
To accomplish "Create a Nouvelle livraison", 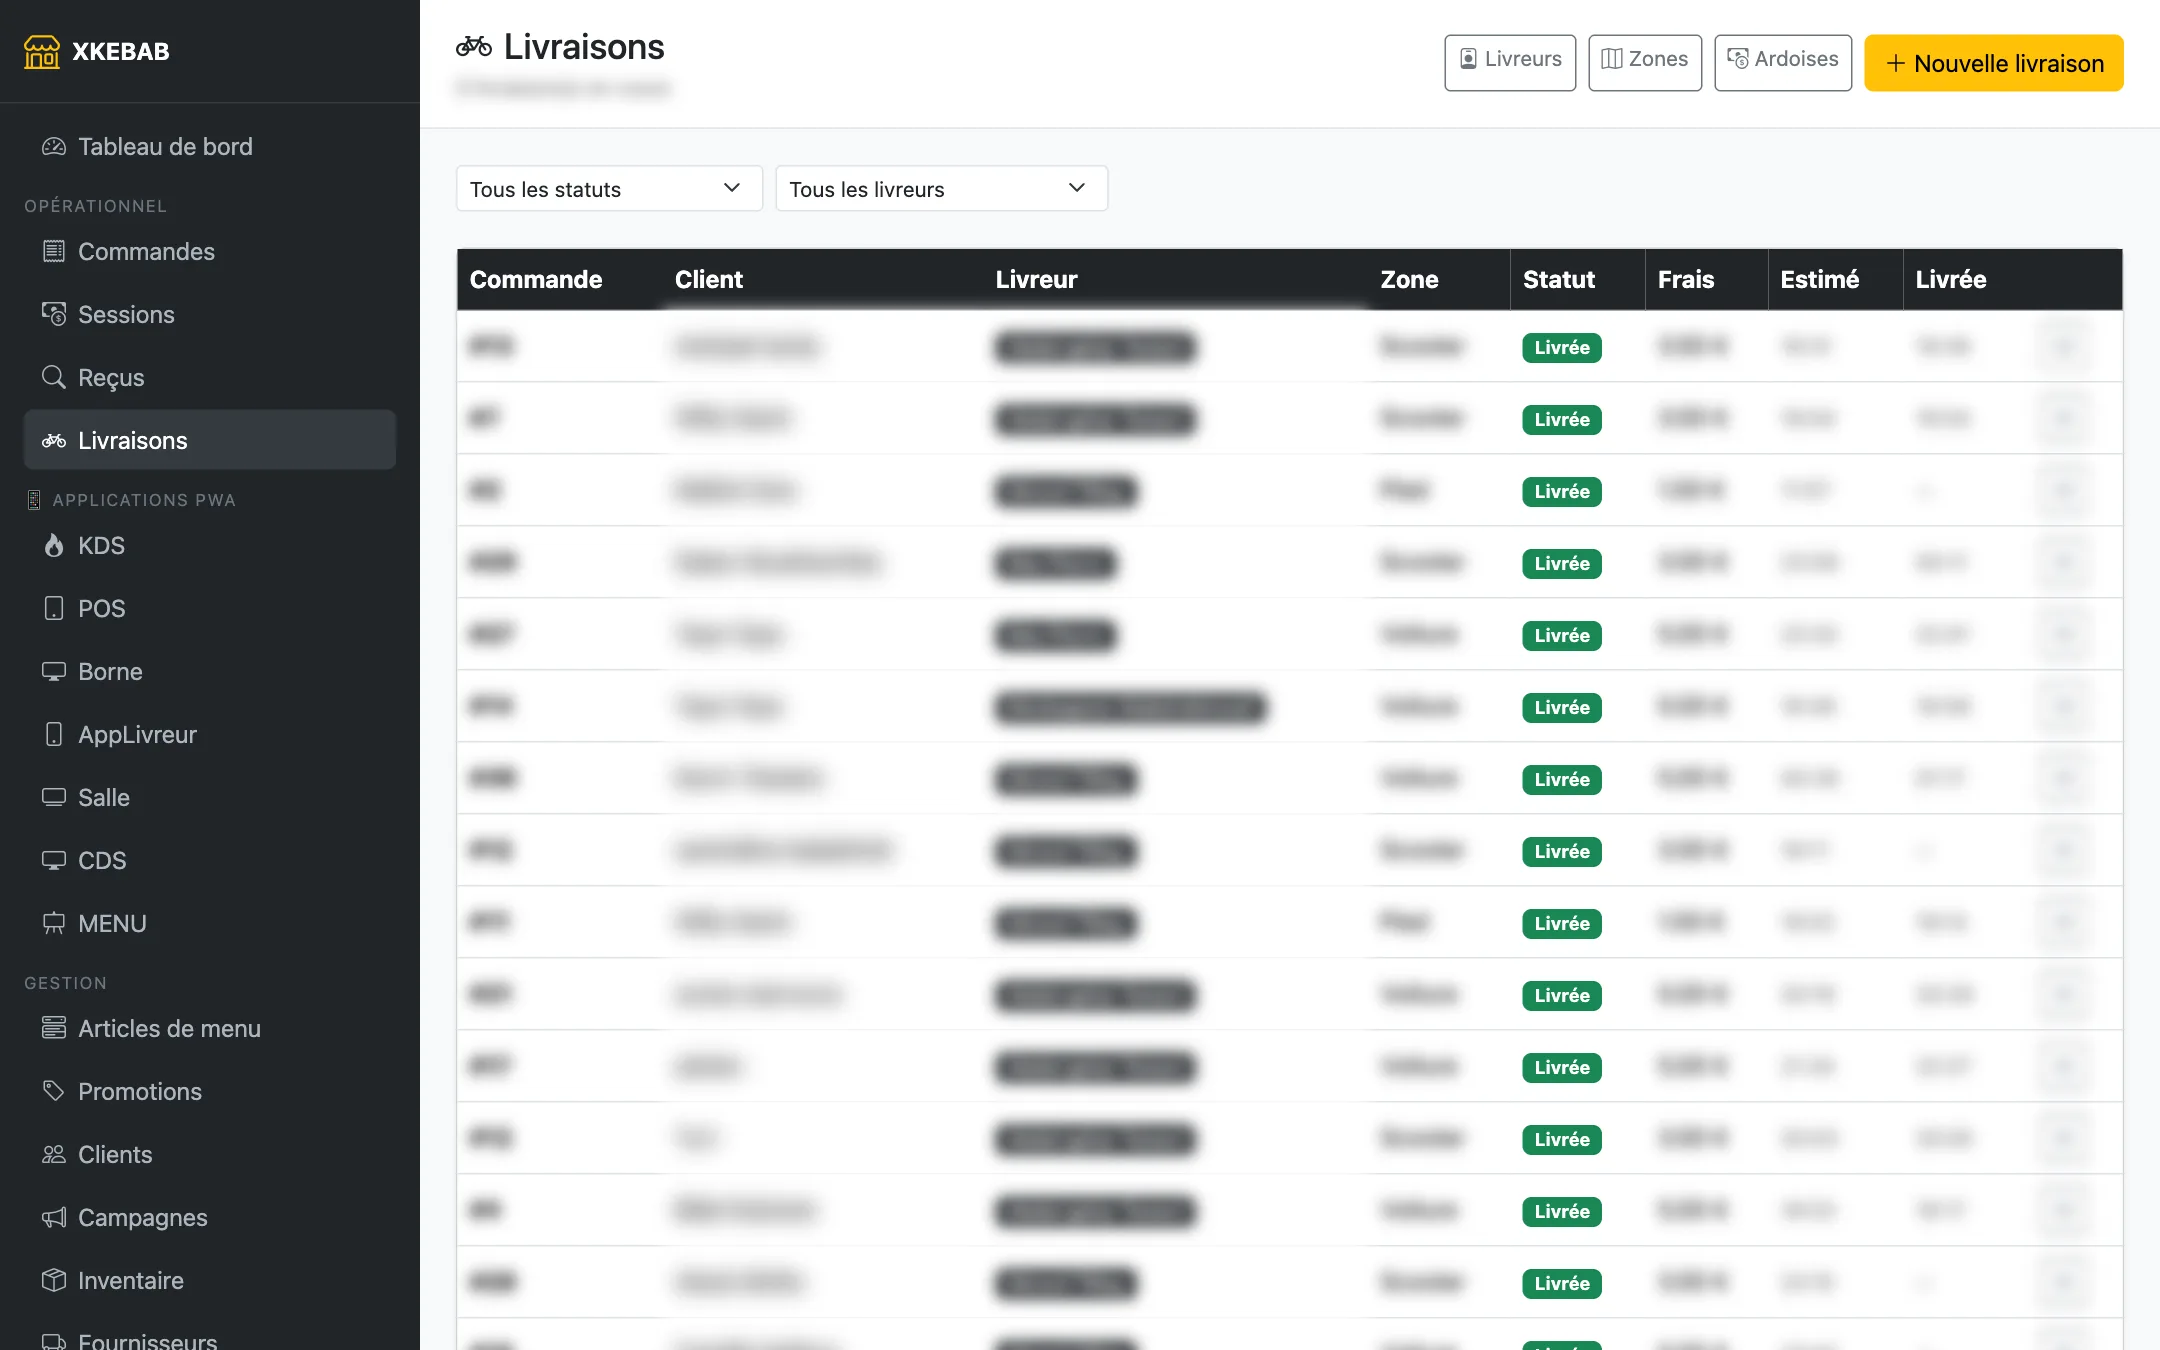I will pyautogui.click(x=1994, y=63).
